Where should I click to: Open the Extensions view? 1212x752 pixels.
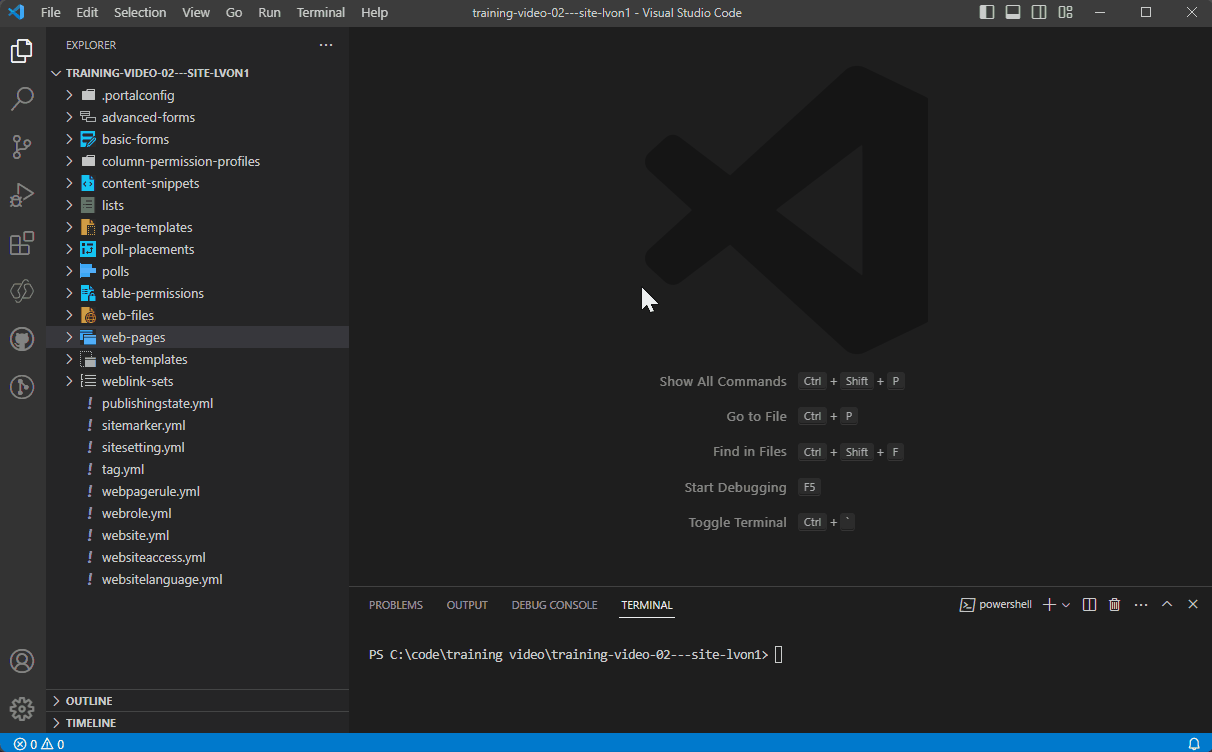point(22,243)
